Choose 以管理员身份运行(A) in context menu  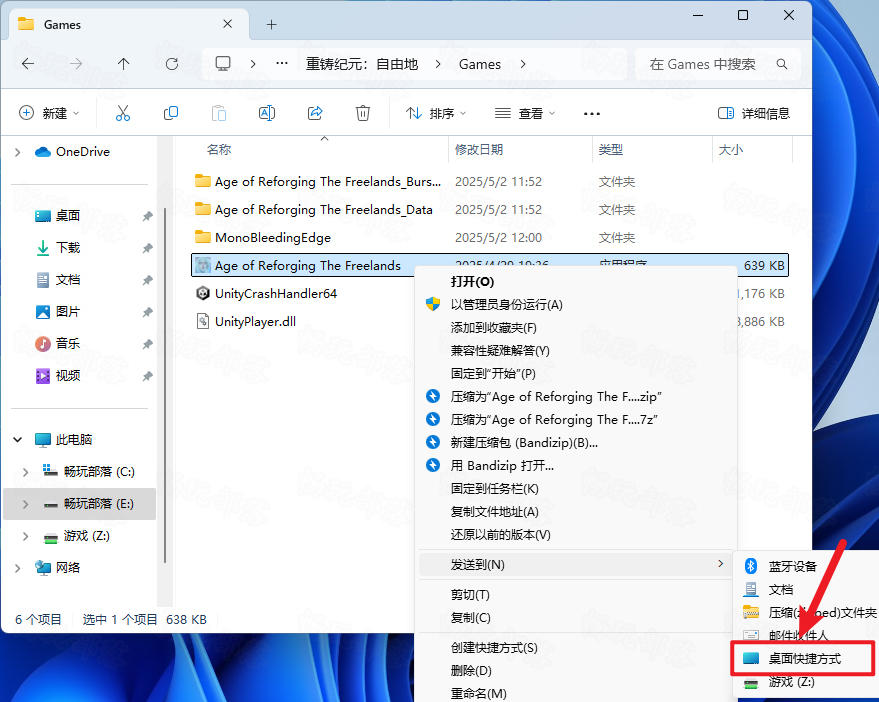576,304
